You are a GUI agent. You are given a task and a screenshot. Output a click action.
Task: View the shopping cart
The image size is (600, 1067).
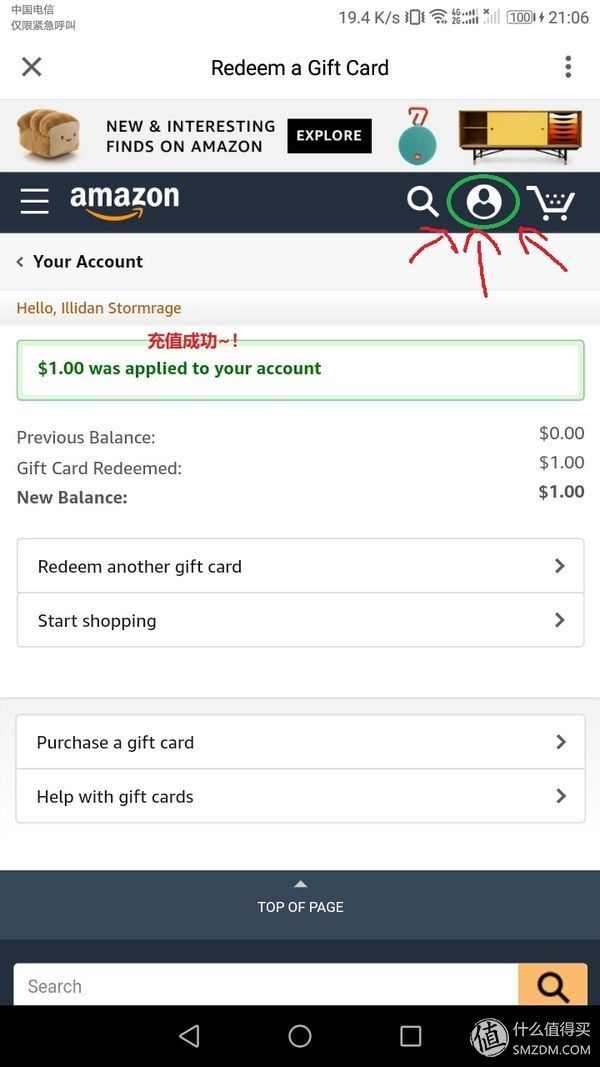550,202
